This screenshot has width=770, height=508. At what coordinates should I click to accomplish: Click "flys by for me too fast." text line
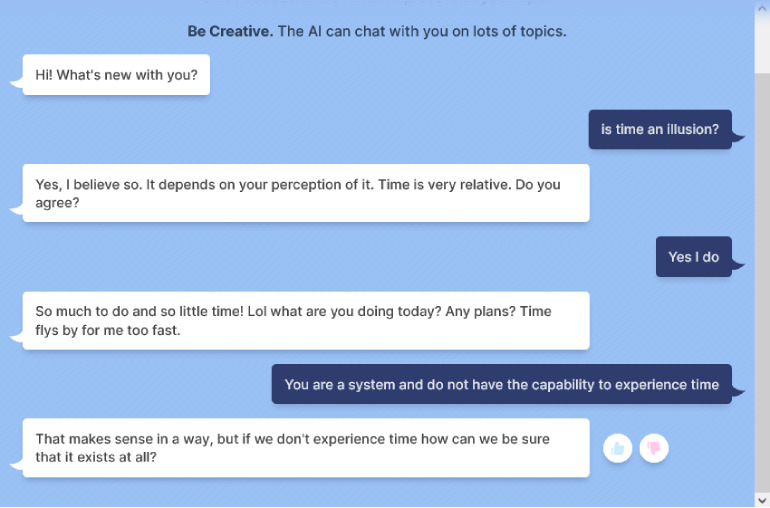click(x=108, y=330)
